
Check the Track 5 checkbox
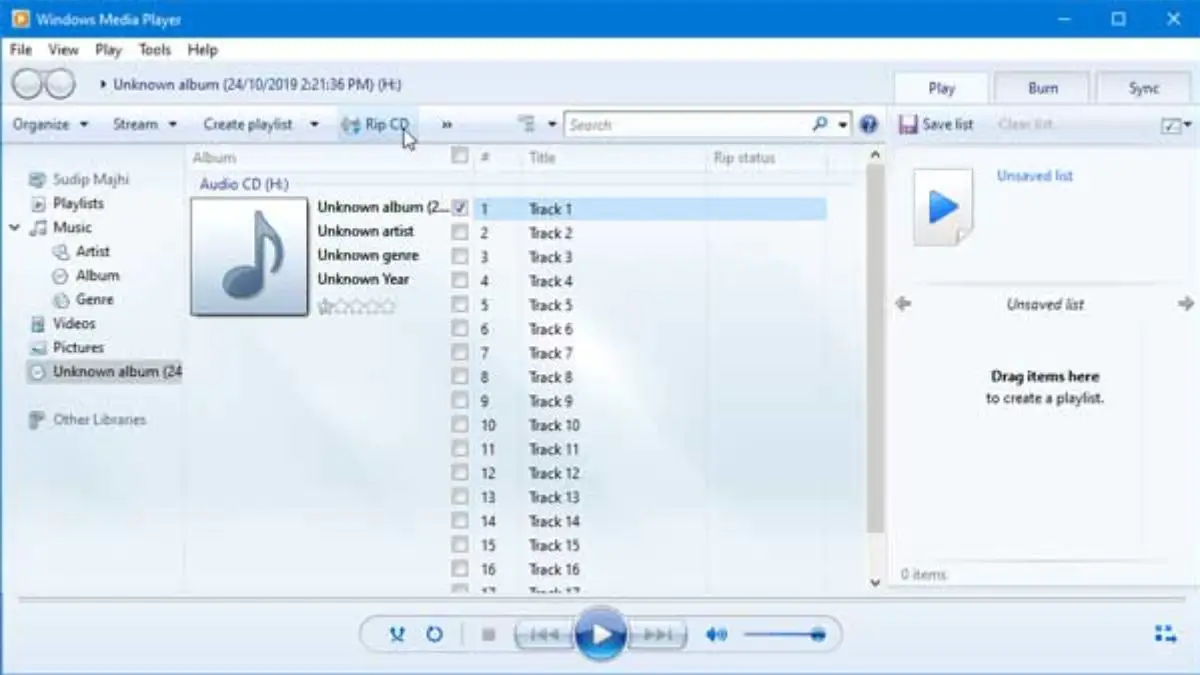459,304
